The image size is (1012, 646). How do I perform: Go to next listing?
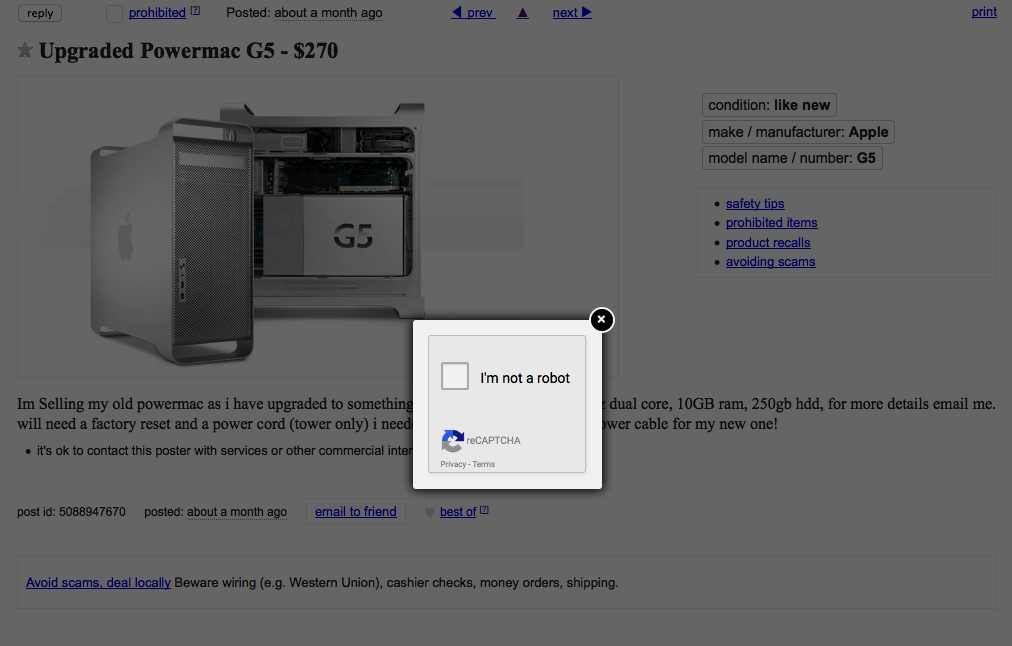(x=572, y=12)
